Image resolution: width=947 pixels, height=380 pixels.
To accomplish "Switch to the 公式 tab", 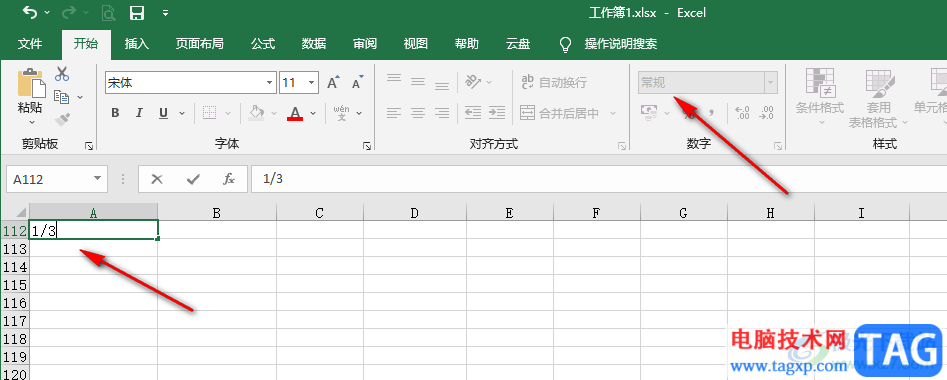I will tap(263, 43).
